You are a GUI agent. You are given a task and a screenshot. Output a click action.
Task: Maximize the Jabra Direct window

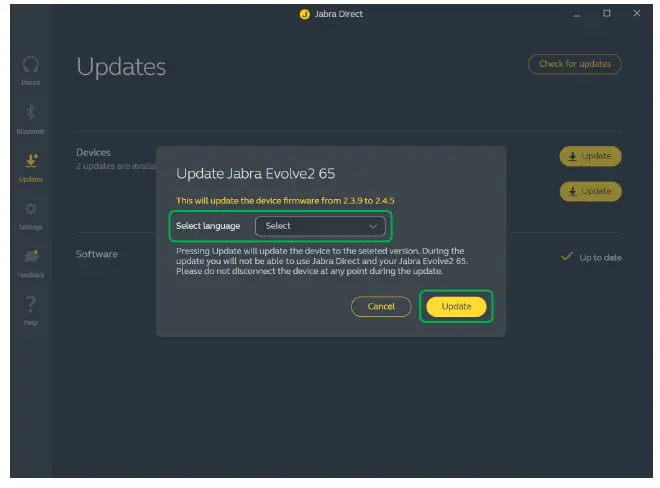[x=607, y=13]
